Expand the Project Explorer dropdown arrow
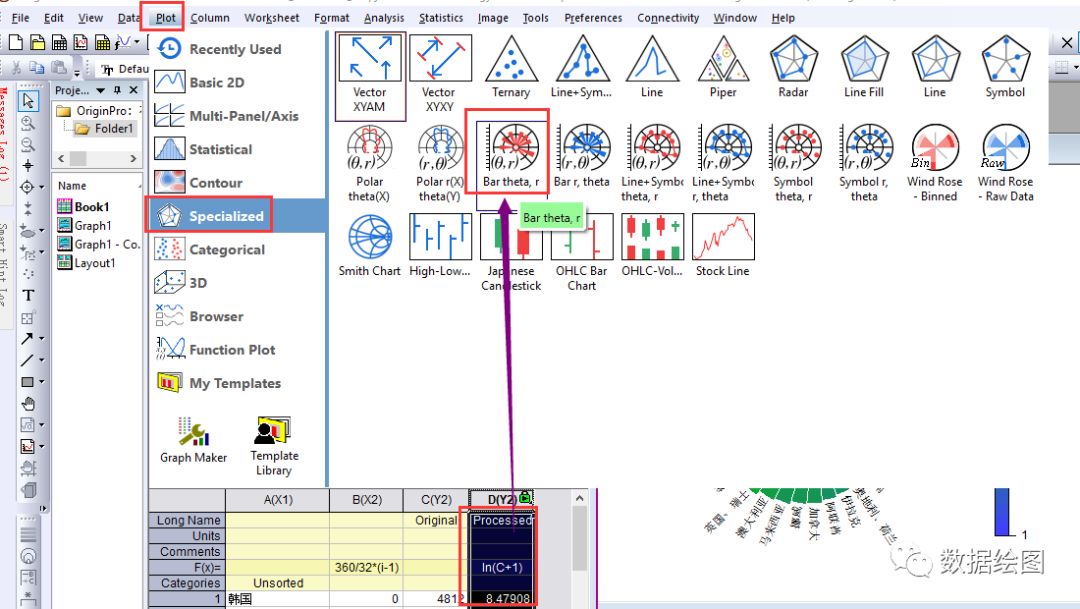This screenshot has width=1080, height=609. pyautogui.click(x=101, y=90)
